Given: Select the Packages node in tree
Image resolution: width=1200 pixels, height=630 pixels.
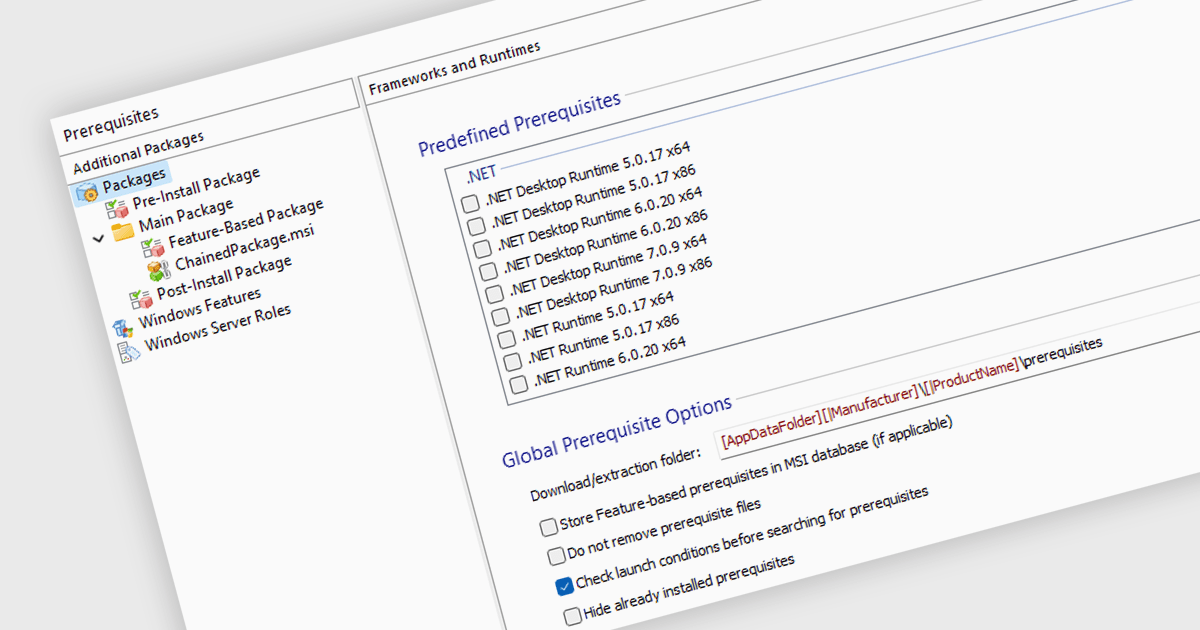Looking at the screenshot, I should 134,179.
